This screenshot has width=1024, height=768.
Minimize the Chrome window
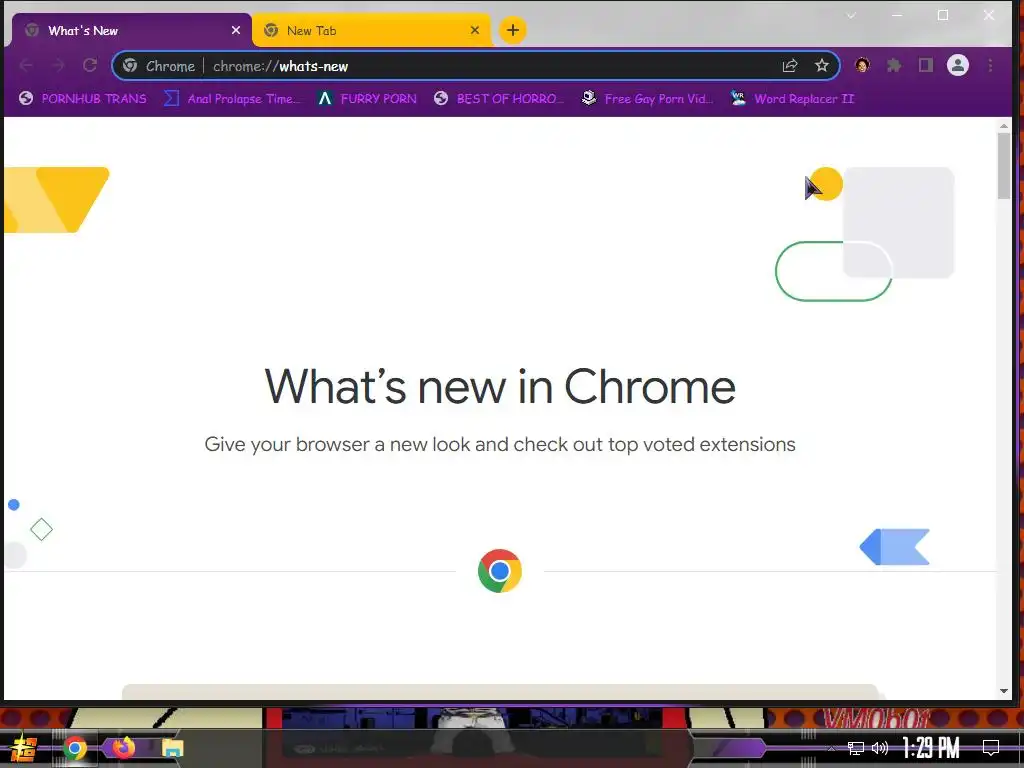897,15
